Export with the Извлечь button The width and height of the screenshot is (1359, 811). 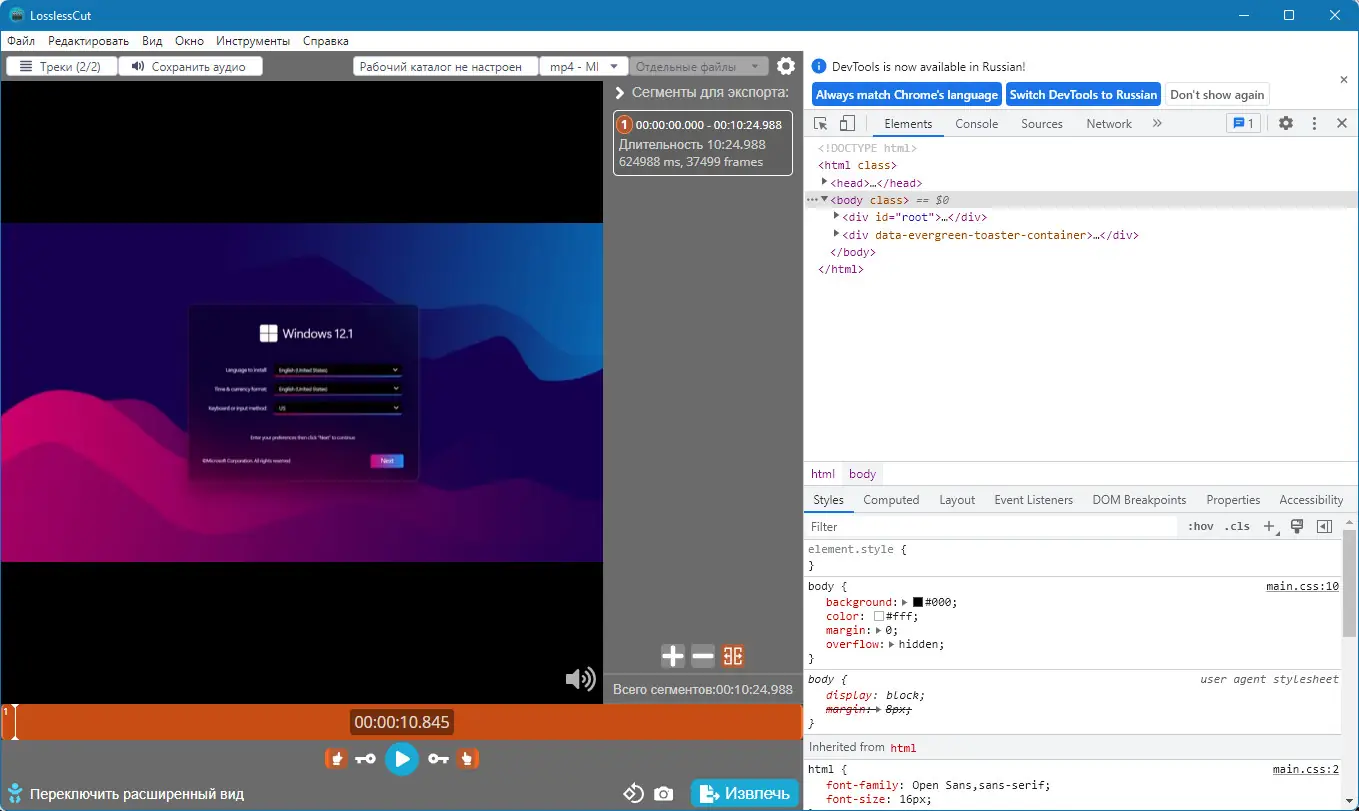tap(745, 794)
